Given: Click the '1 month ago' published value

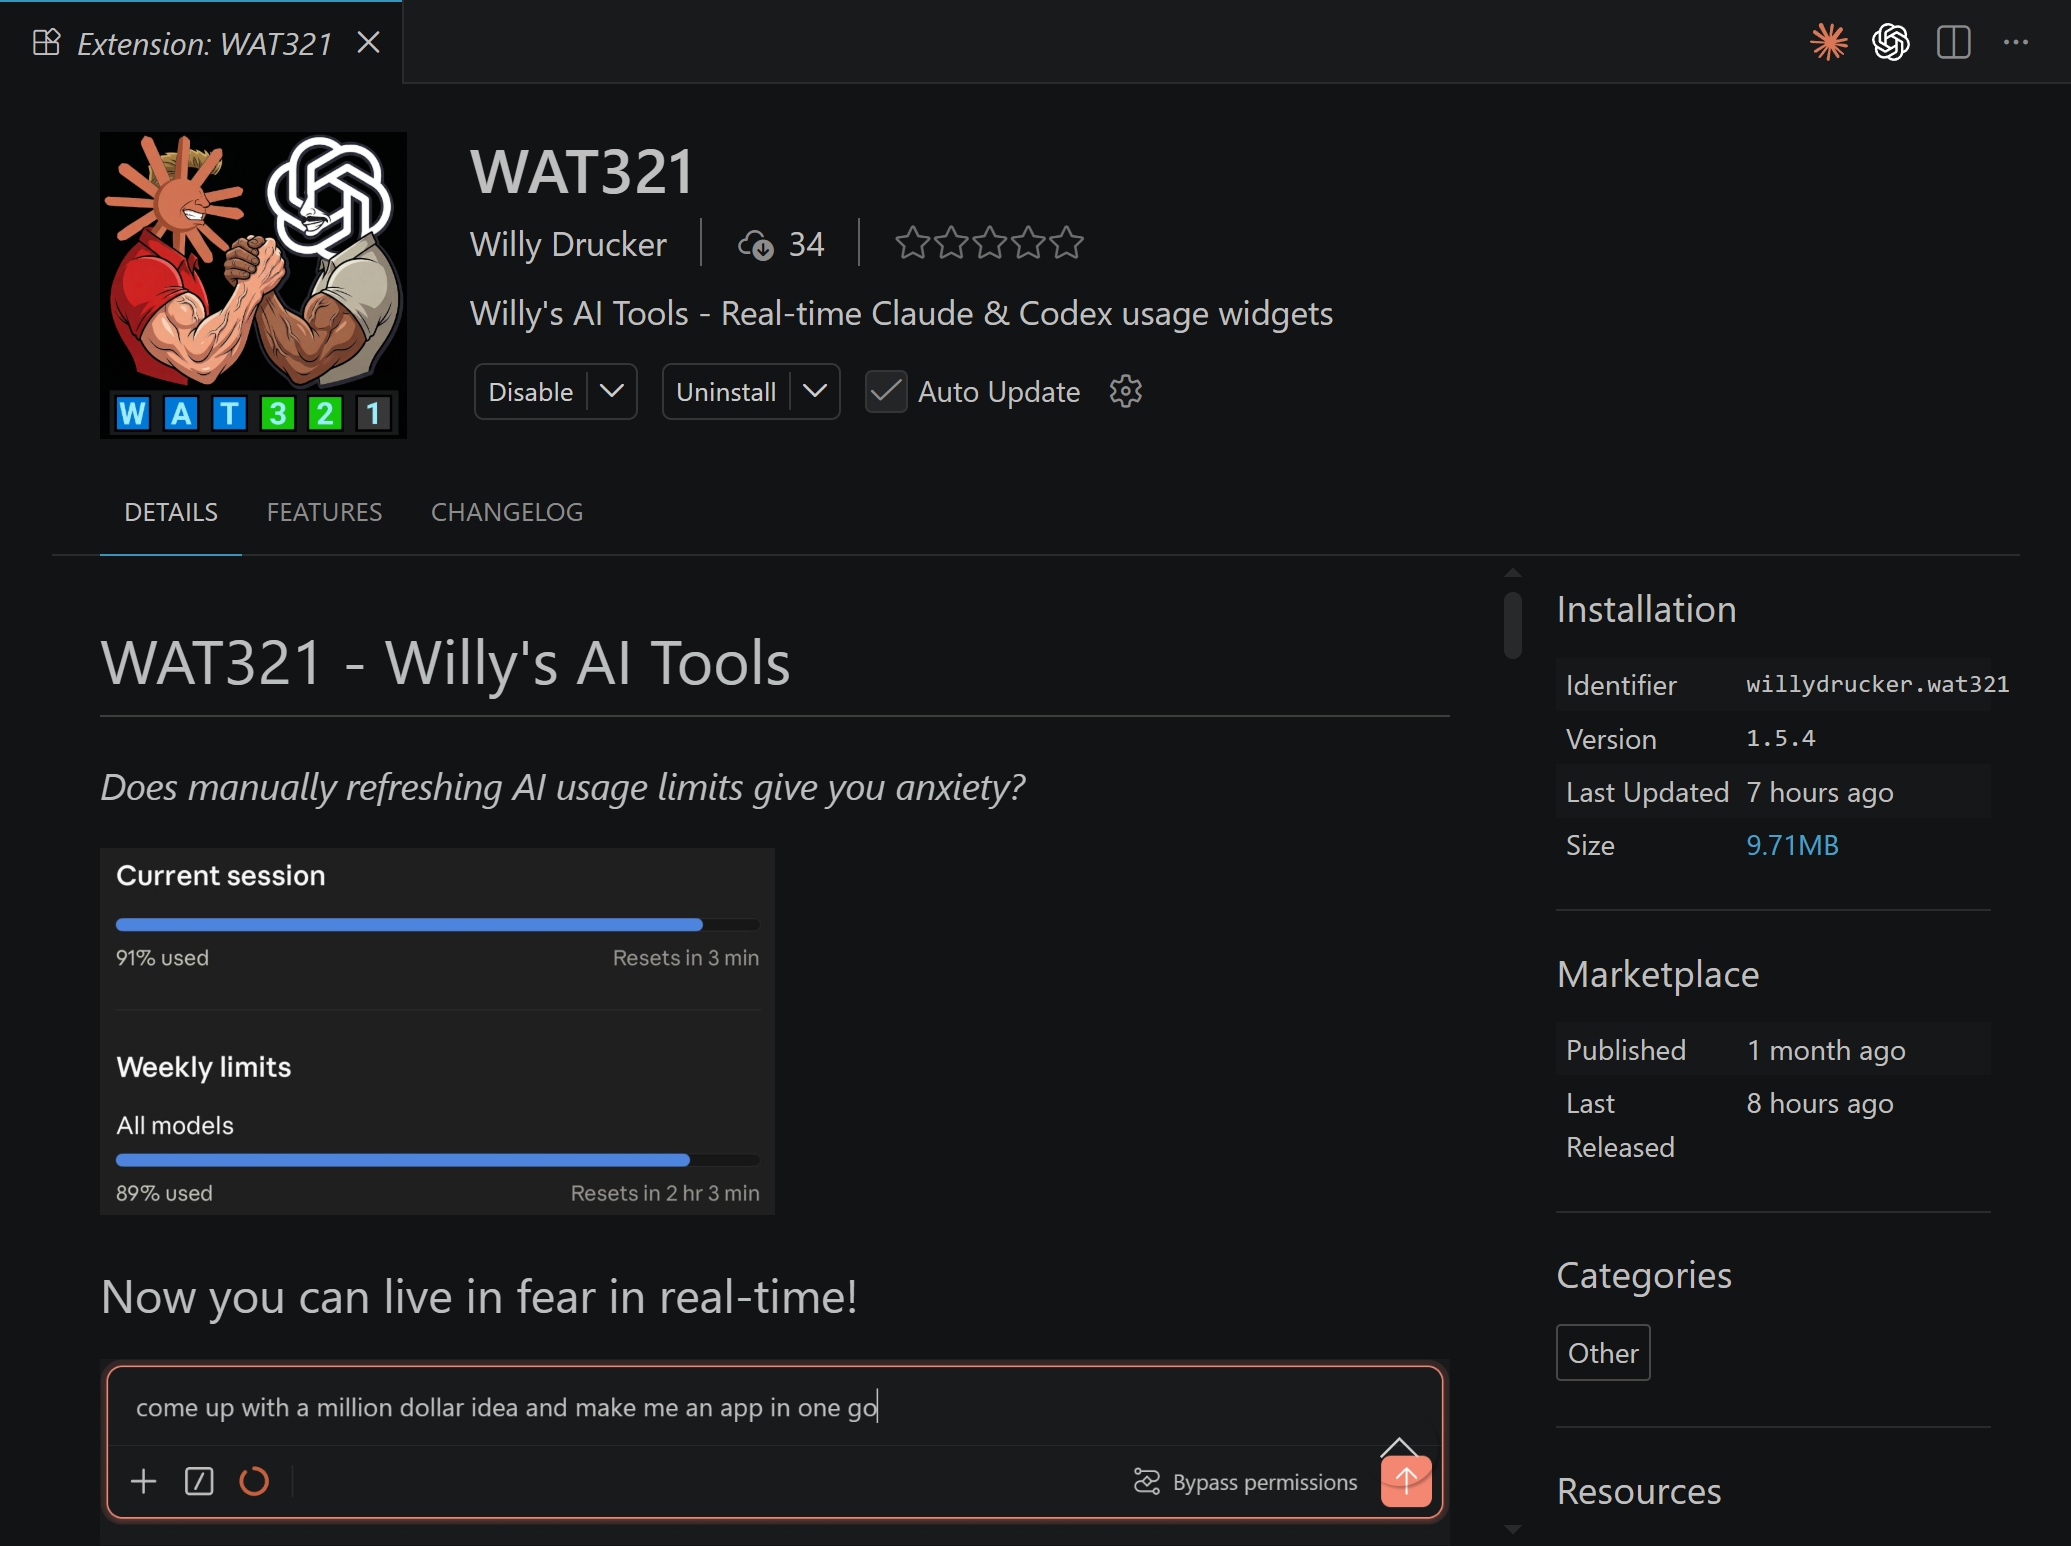Looking at the screenshot, I should coord(1825,1050).
